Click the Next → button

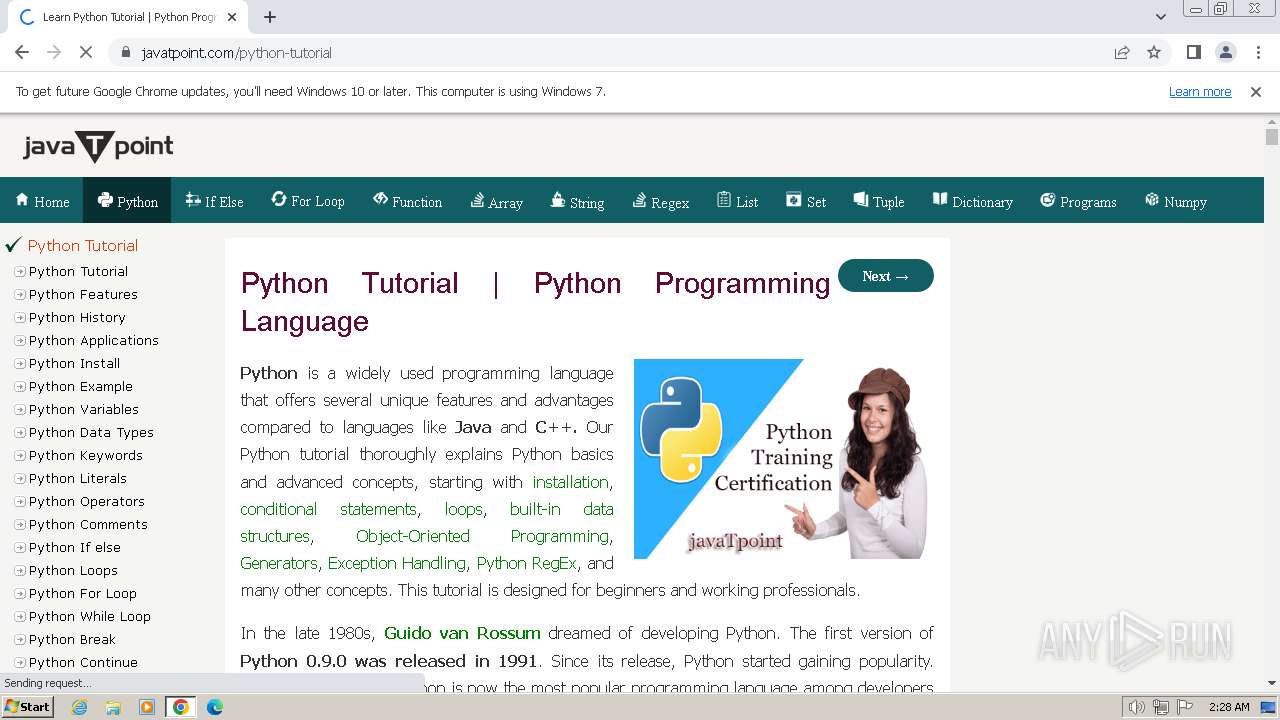tap(886, 276)
